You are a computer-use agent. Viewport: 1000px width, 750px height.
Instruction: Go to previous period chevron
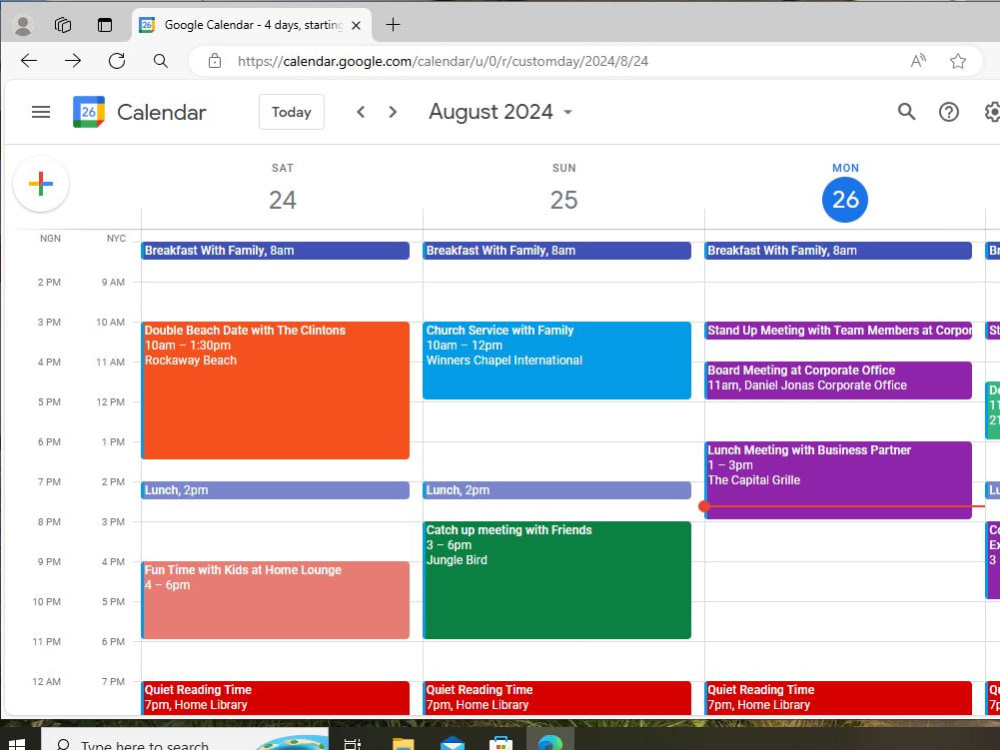(360, 112)
